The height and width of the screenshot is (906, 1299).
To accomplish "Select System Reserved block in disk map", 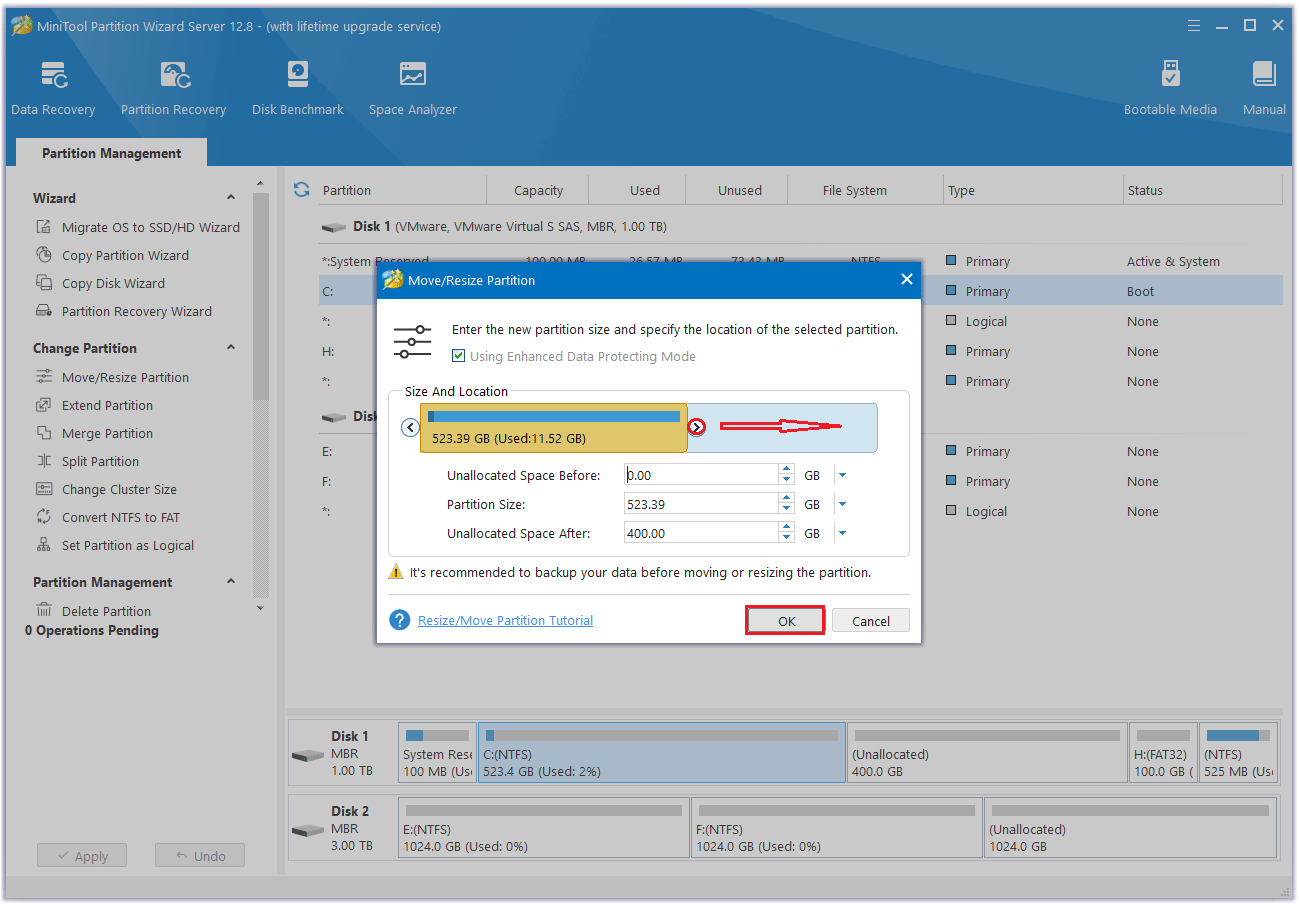I will pyautogui.click(x=437, y=752).
